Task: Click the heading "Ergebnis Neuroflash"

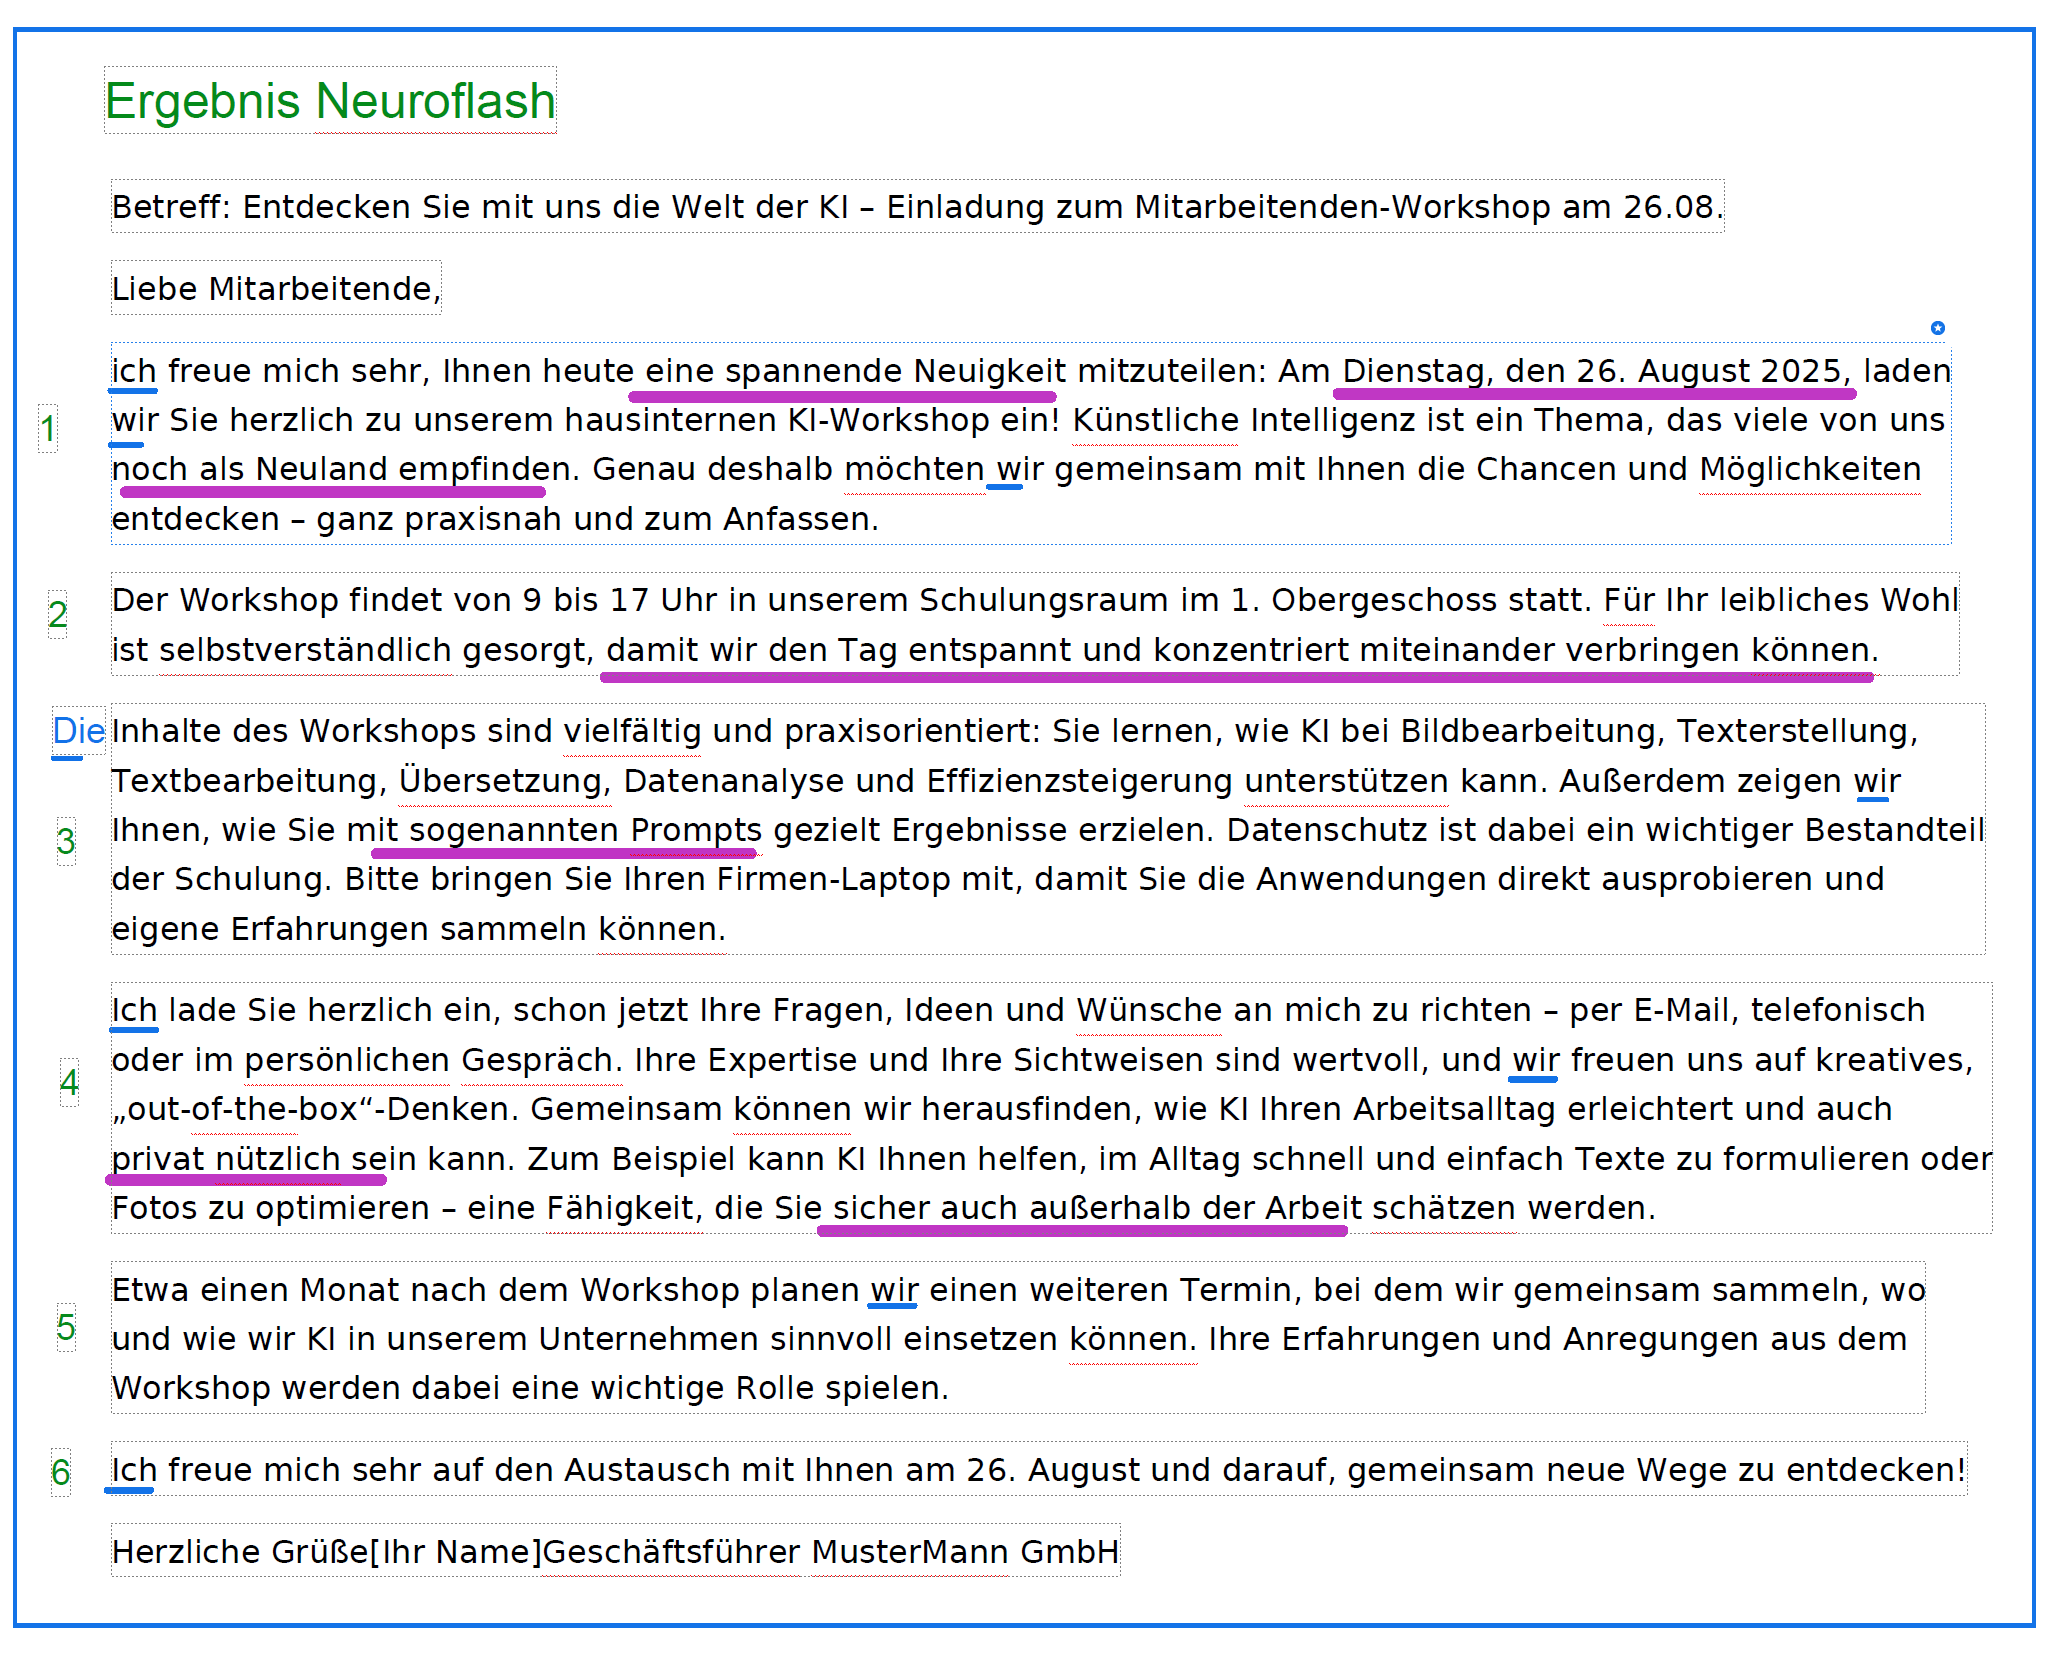Action: (x=330, y=101)
